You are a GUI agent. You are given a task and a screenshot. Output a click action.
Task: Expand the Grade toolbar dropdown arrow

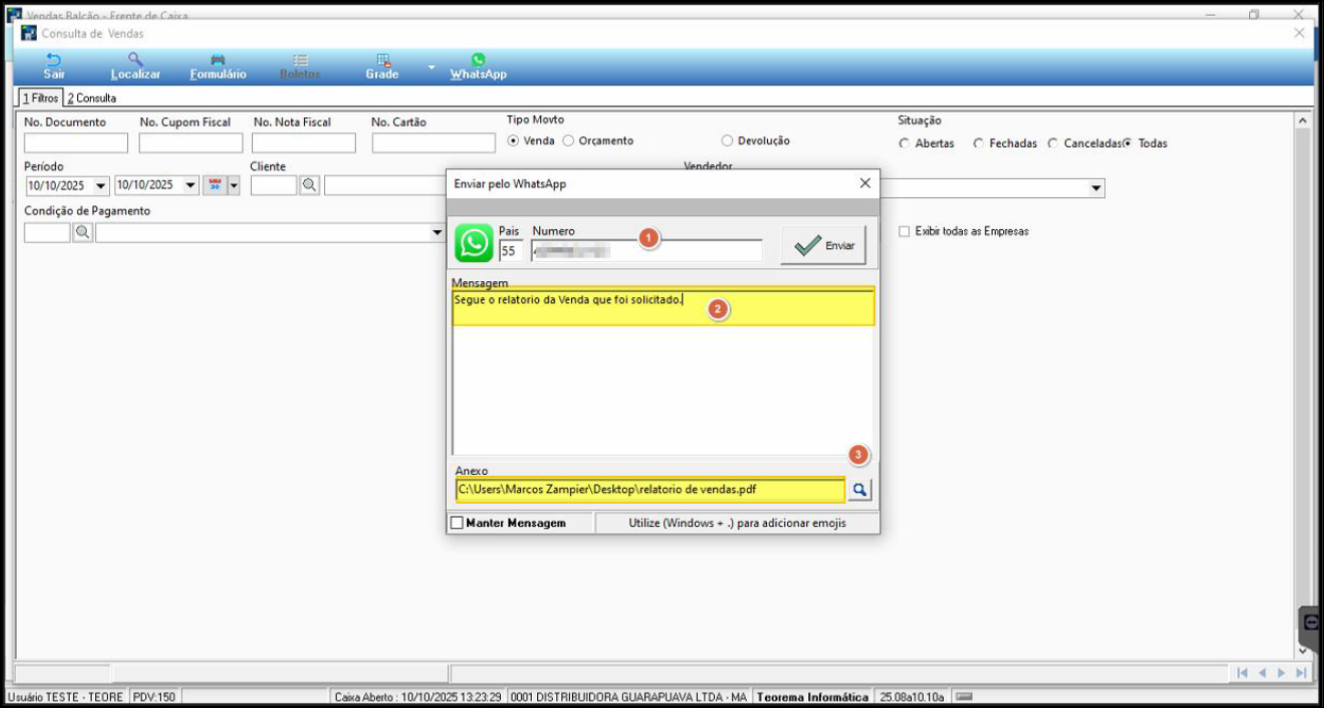coord(431,68)
